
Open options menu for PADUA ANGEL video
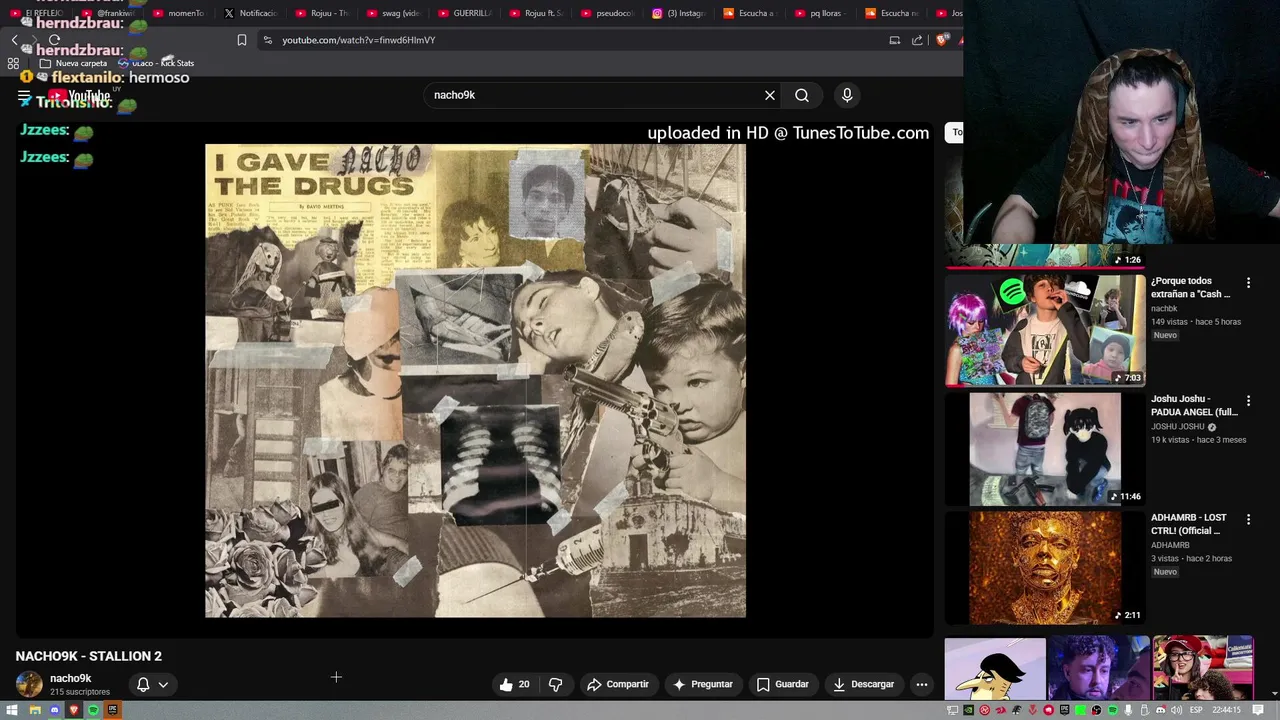pyautogui.click(x=1248, y=401)
